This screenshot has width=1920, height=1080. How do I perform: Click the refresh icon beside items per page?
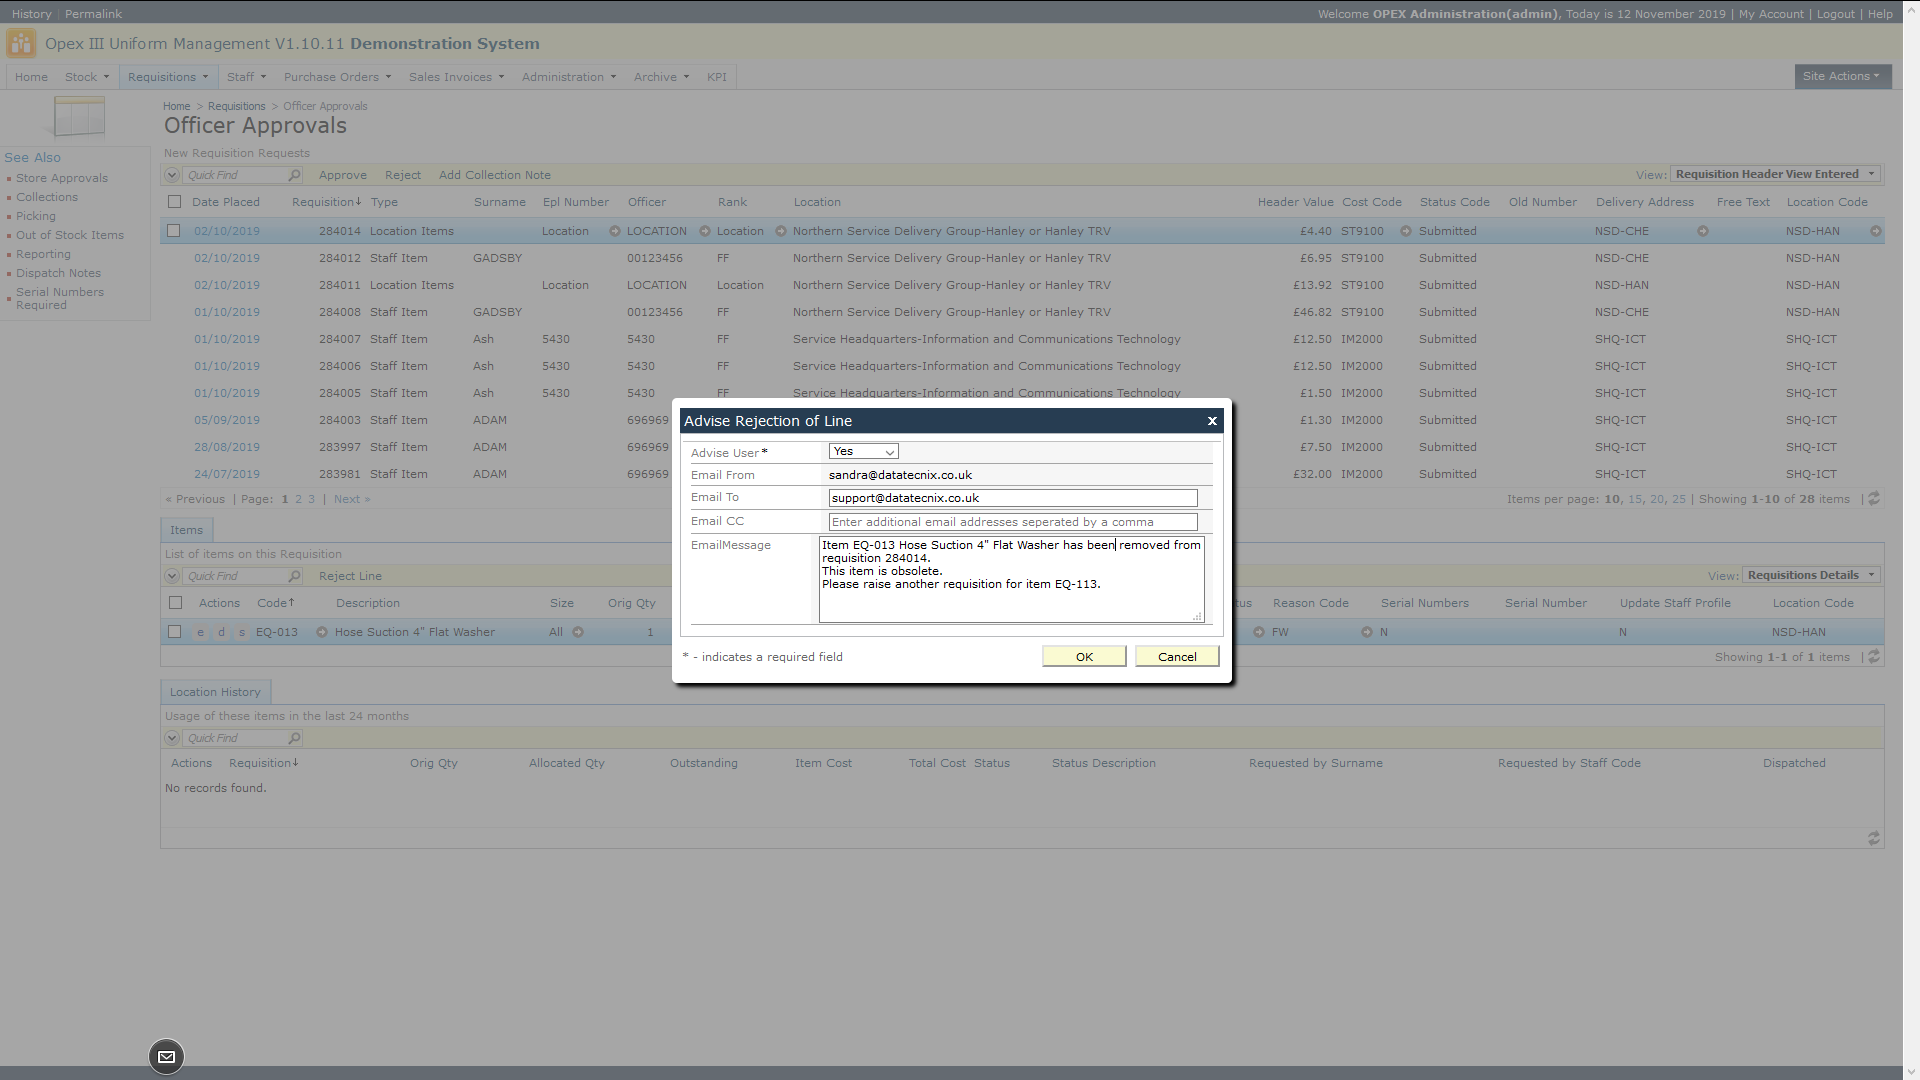click(x=1874, y=499)
